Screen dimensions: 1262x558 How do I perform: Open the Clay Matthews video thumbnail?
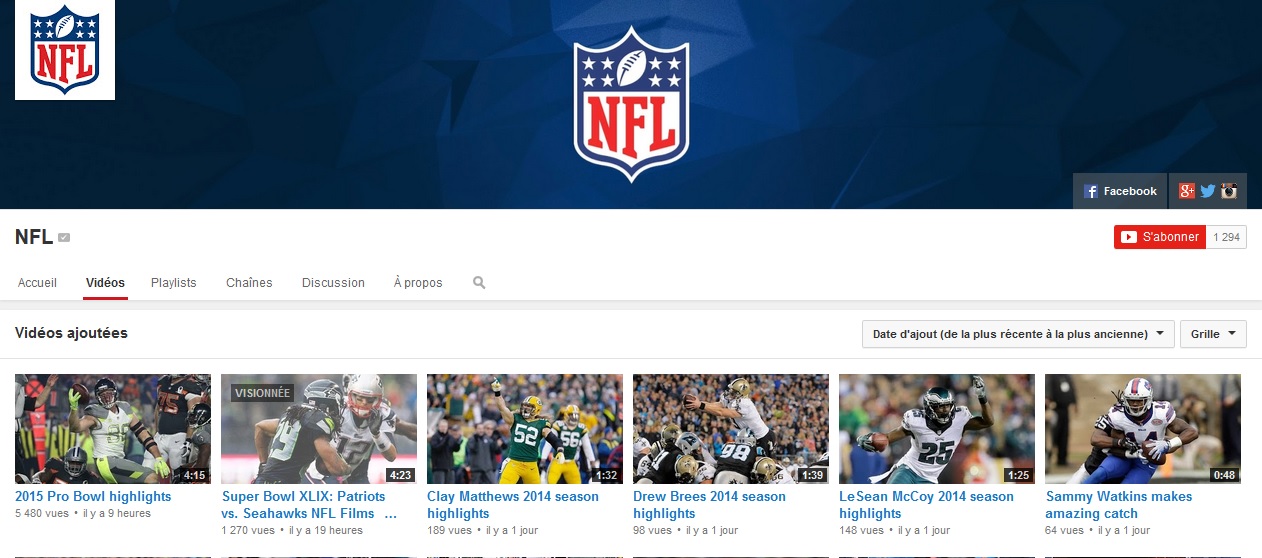pyautogui.click(x=525, y=429)
